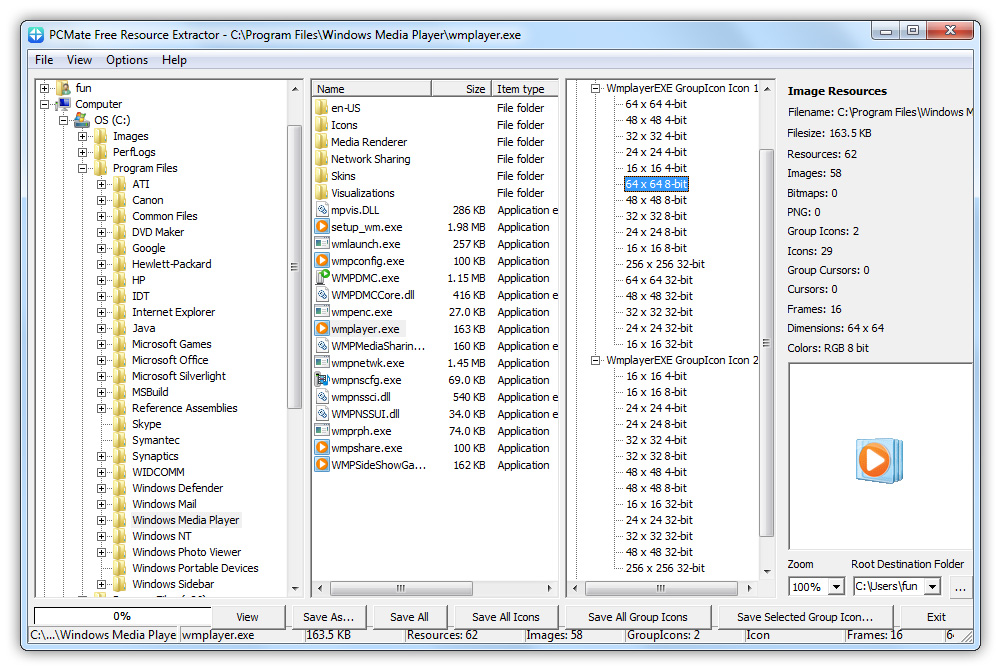
Task: Click the en-US folder icon
Action: click(x=321, y=107)
